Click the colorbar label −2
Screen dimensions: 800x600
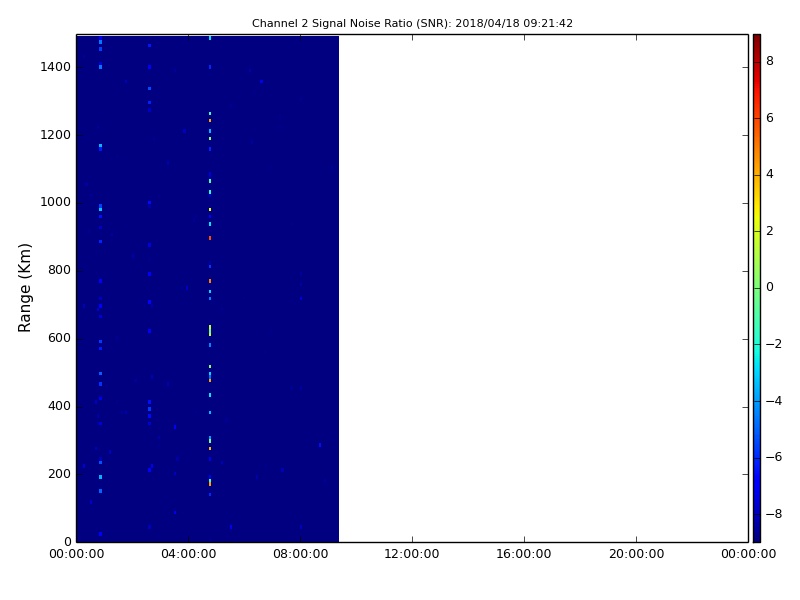click(774, 344)
